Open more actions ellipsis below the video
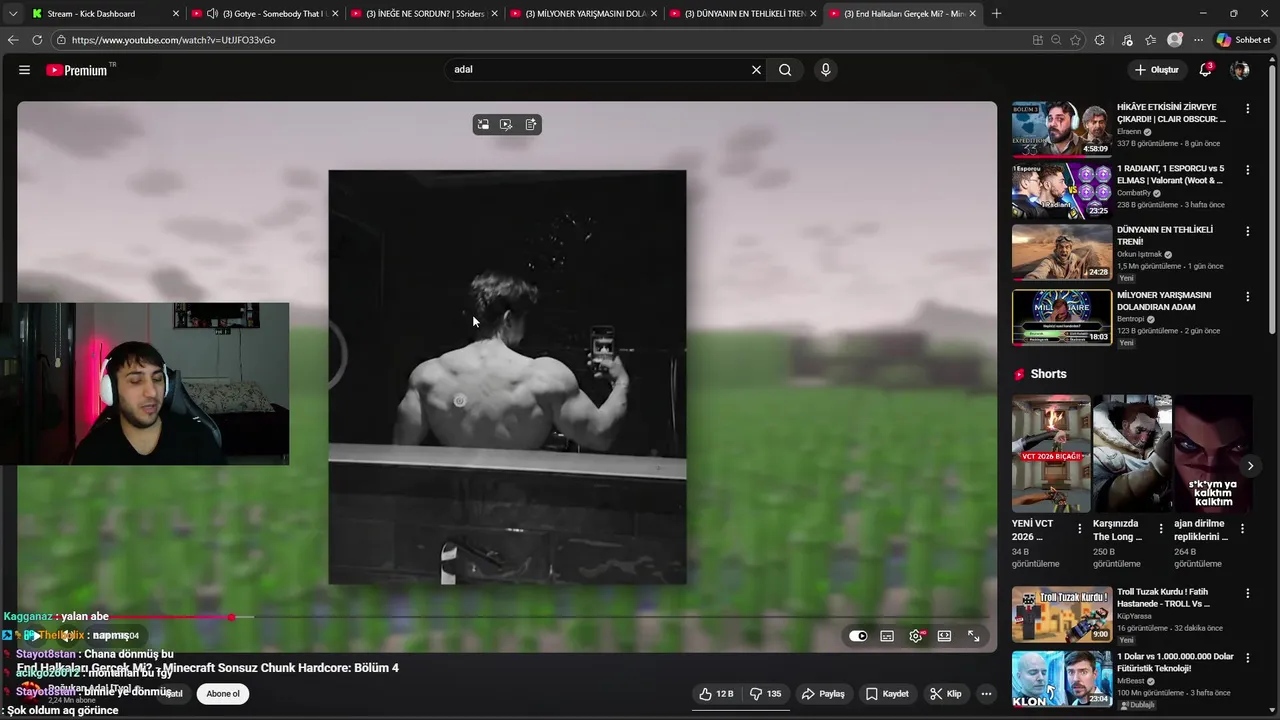This screenshot has width=1280, height=720. tap(986, 694)
